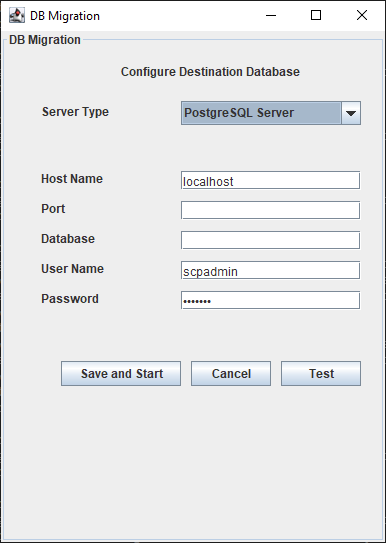Click the DB Migration panel border title
386x543 pixels.
(x=45, y=40)
